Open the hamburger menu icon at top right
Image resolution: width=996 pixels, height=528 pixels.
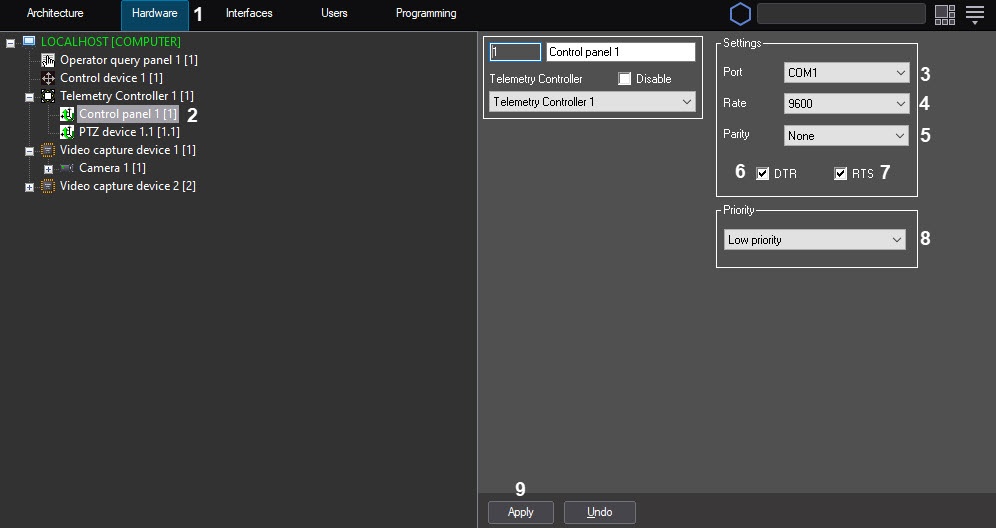point(975,14)
